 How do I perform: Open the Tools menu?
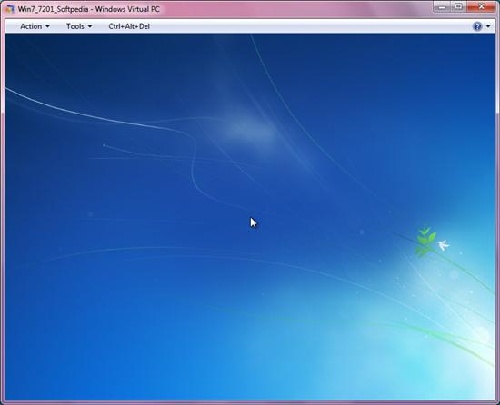tap(79, 26)
